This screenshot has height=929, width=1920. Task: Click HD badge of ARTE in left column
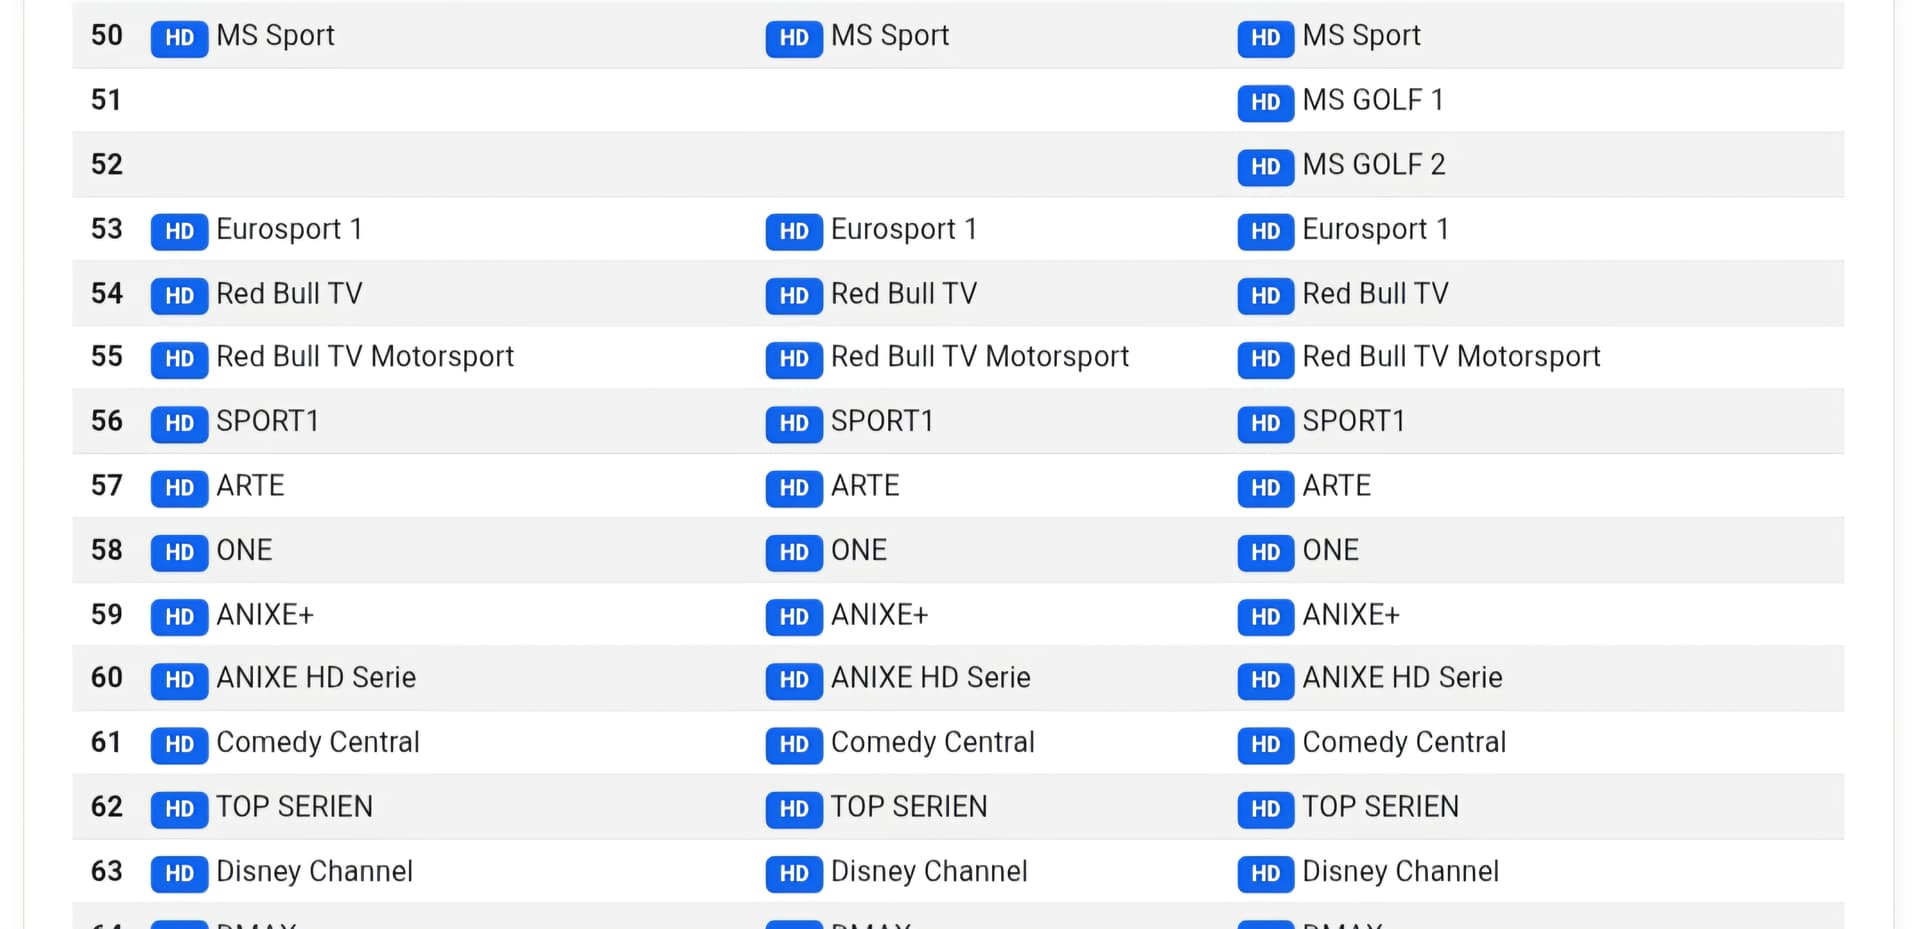coord(179,487)
